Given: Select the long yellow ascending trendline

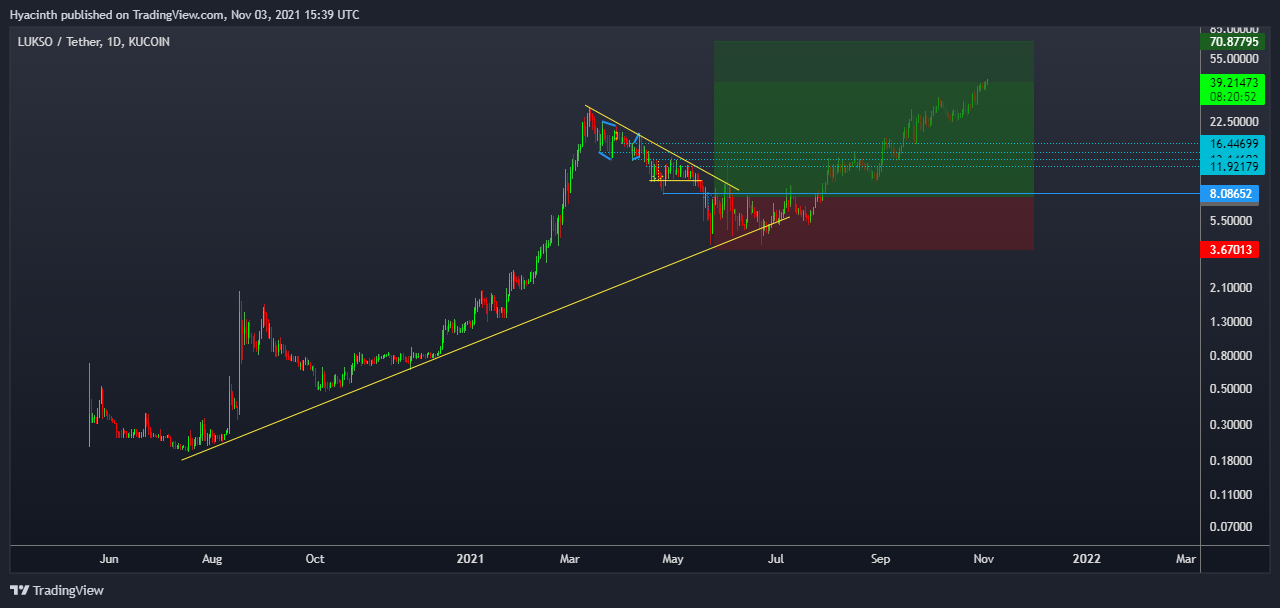Looking at the screenshot, I should click(486, 337).
